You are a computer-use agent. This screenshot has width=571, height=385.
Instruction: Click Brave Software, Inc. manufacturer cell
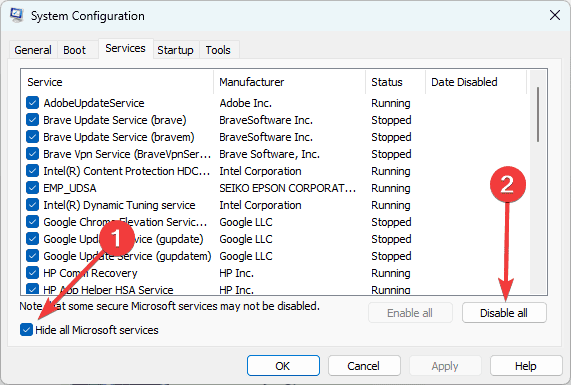coord(269,154)
